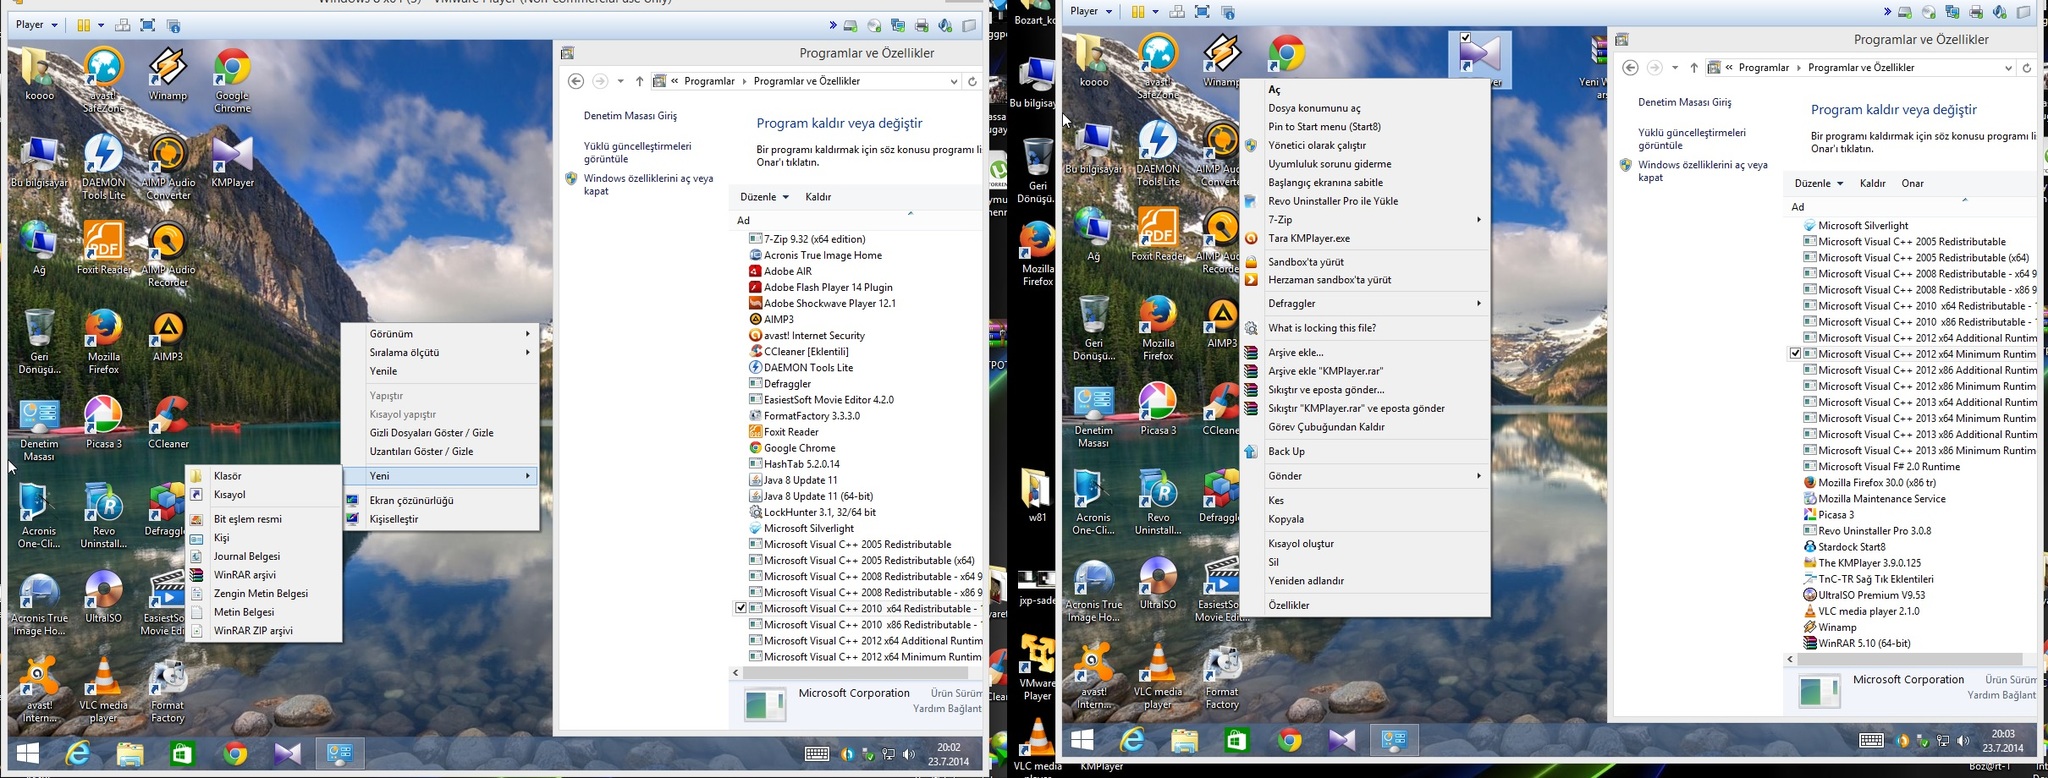Uncheck the ticked Visual C++ 2010 x64 Redistributable
Image resolution: width=2048 pixels, height=778 pixels.
[x=741, y=608]
